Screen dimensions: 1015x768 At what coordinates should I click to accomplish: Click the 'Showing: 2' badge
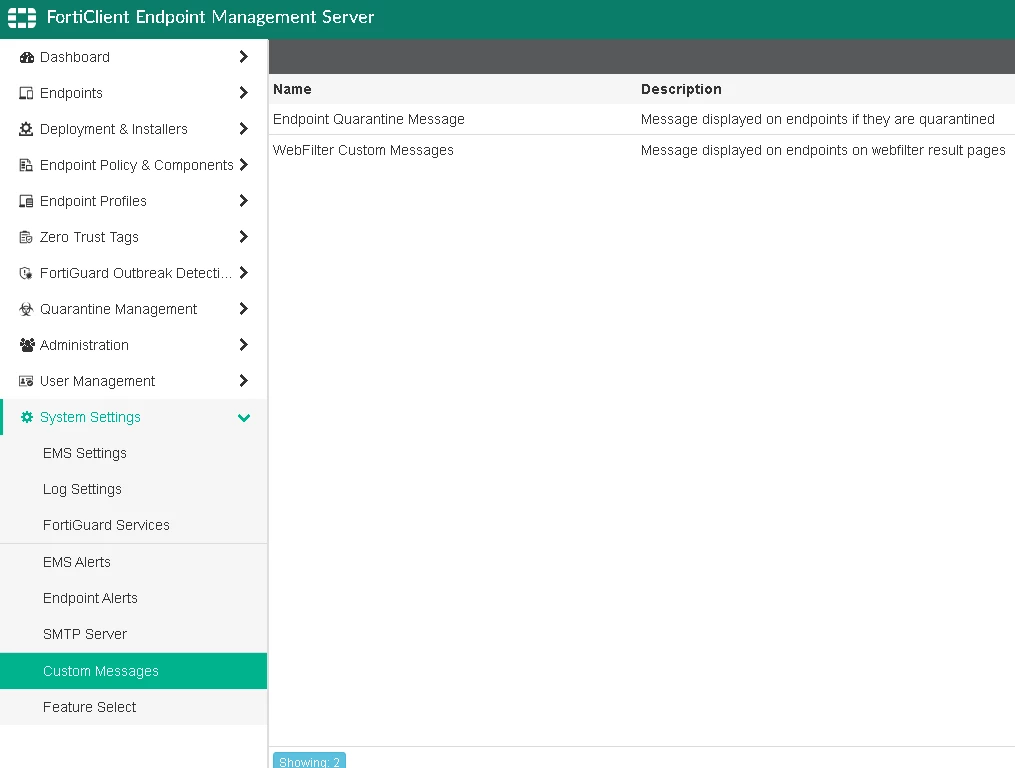[309, 761]
